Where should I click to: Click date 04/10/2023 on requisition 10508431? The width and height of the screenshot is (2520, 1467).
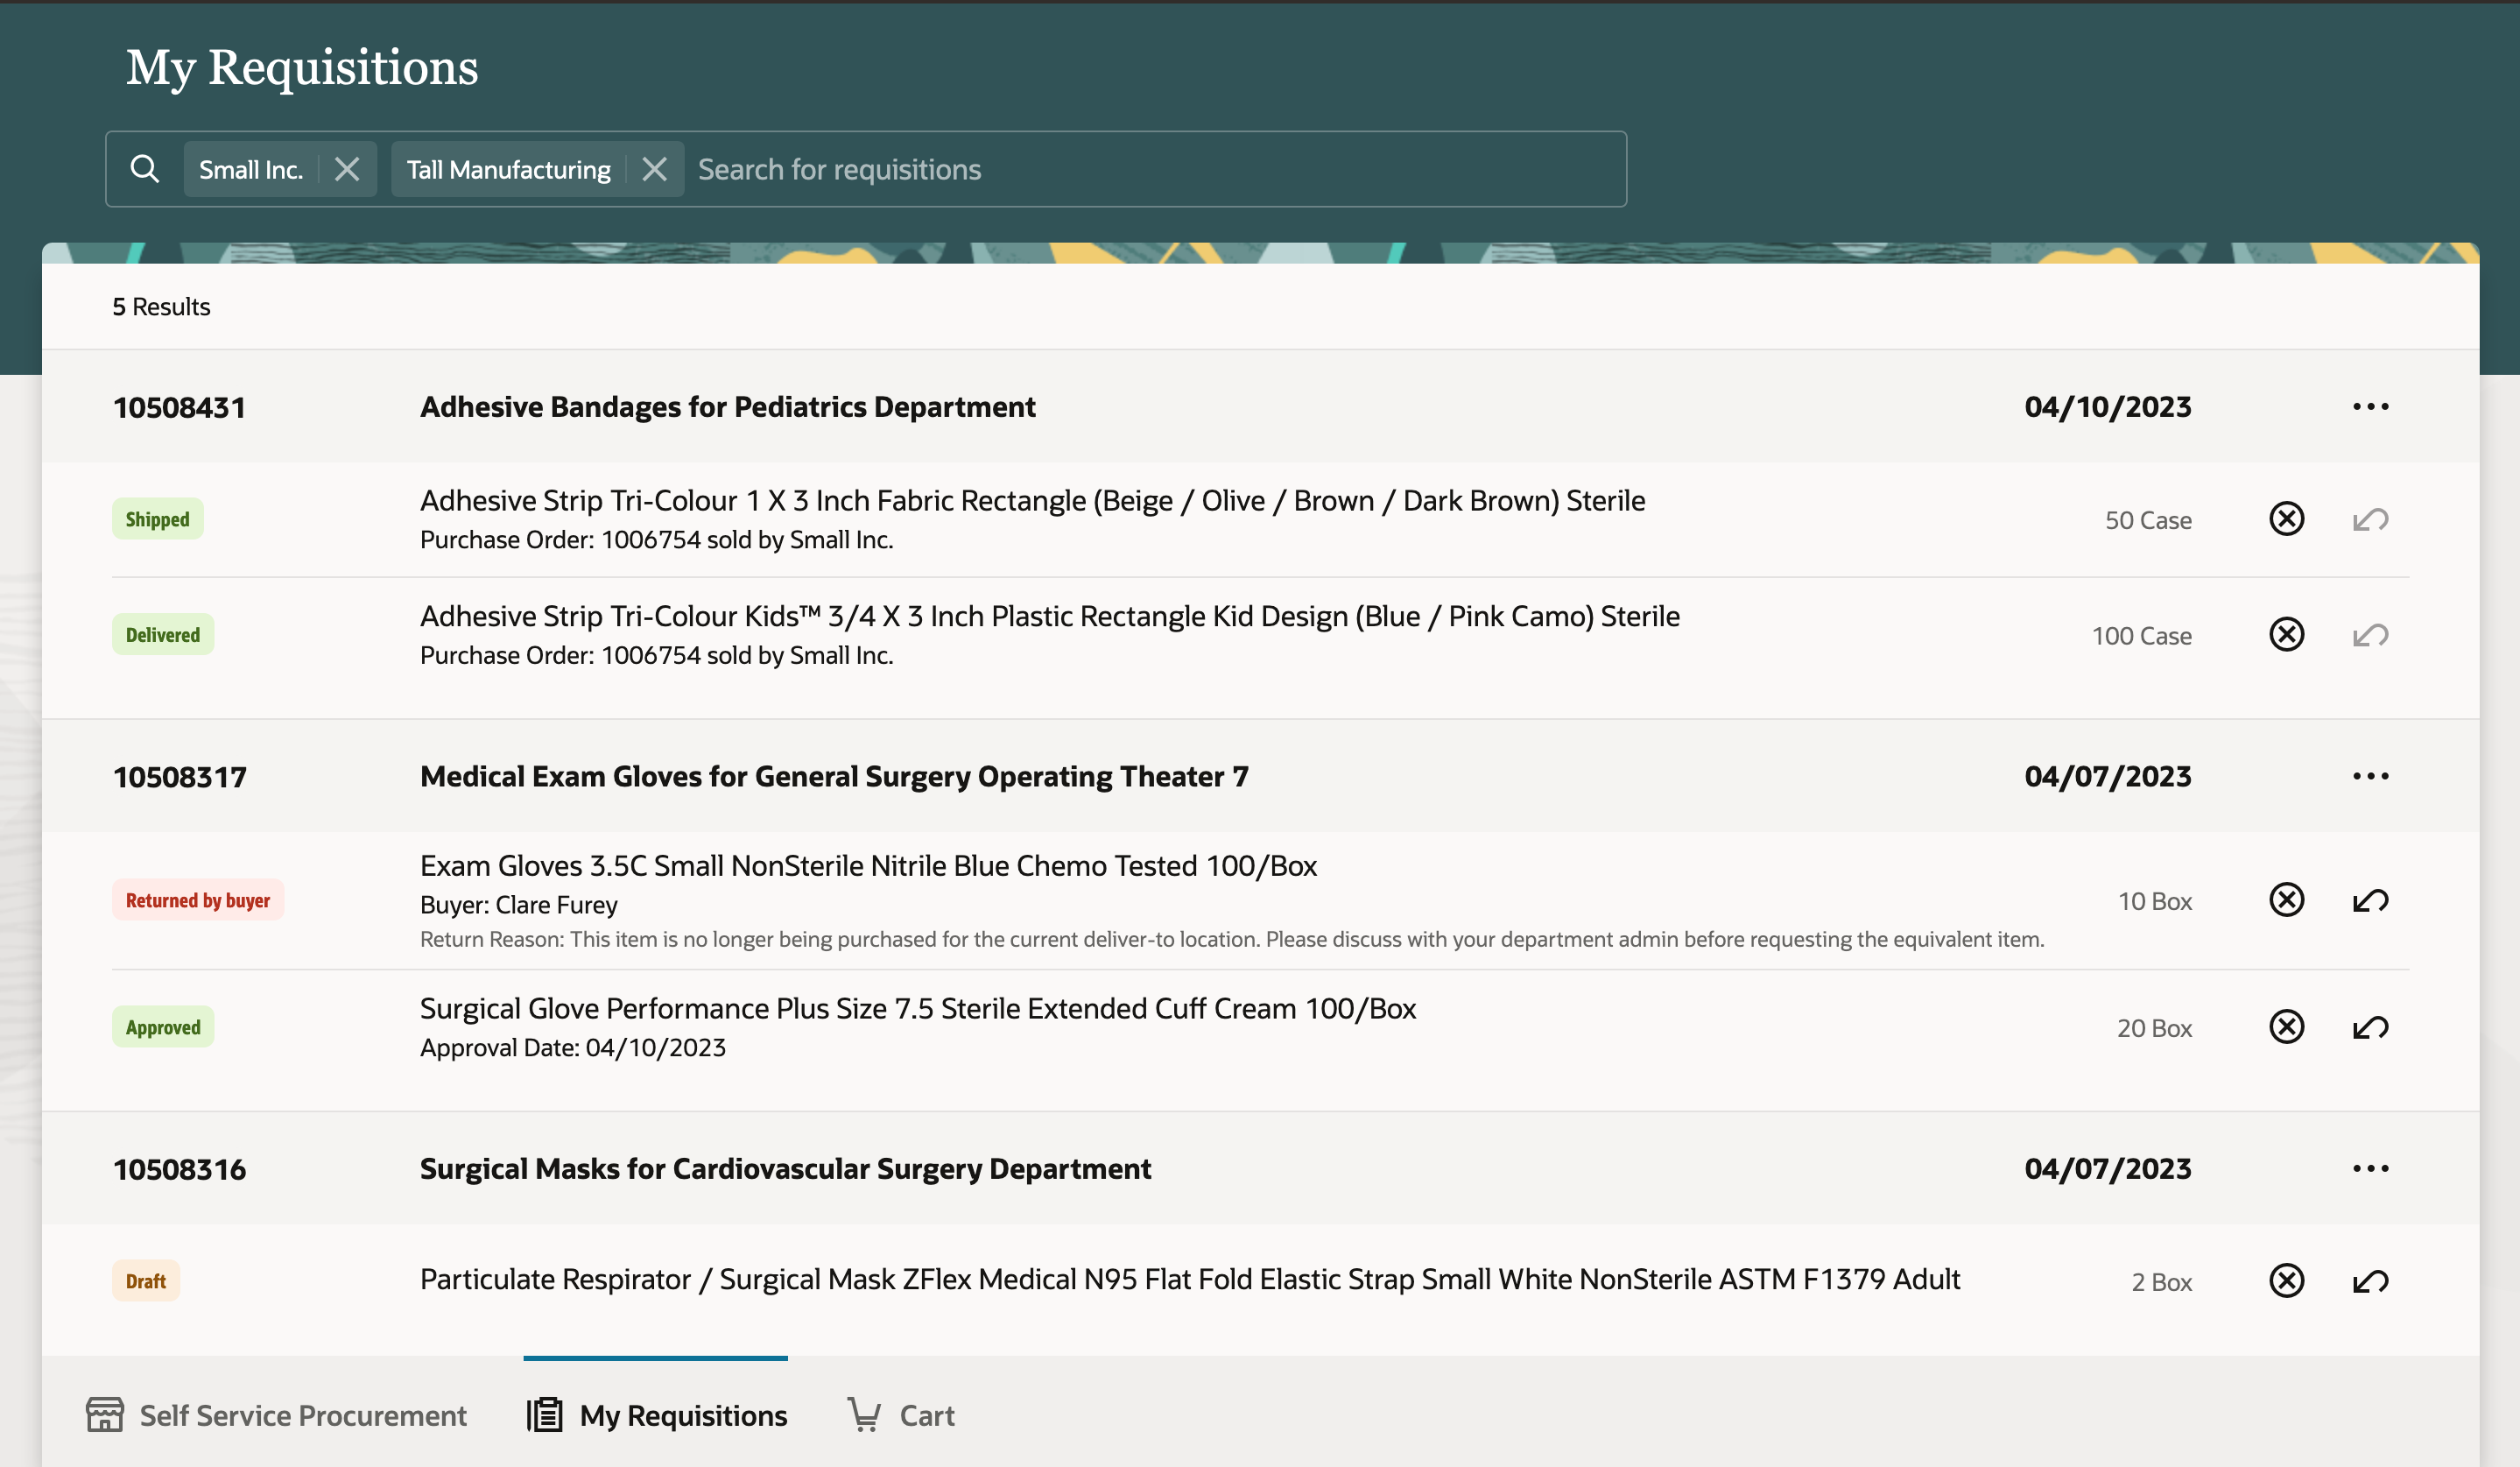(2108, 407)
